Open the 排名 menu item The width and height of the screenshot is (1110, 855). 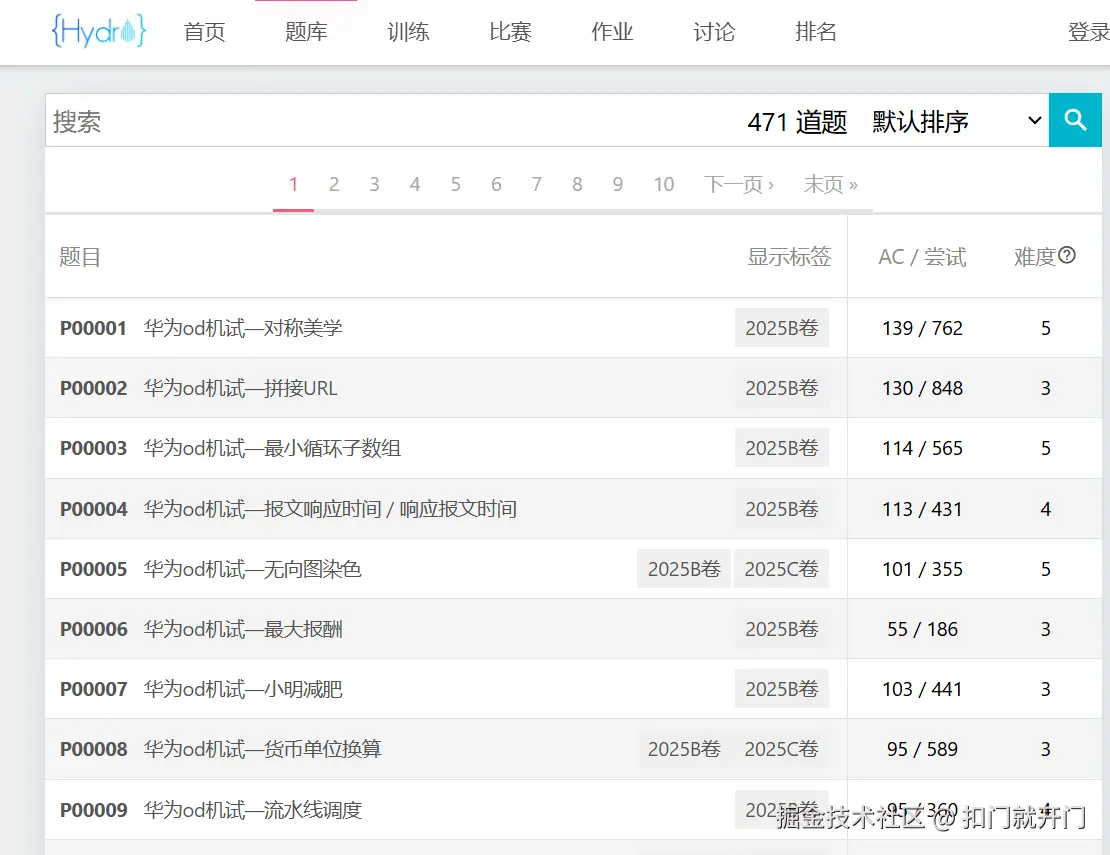pyautogui.click(x=815, y=31)
